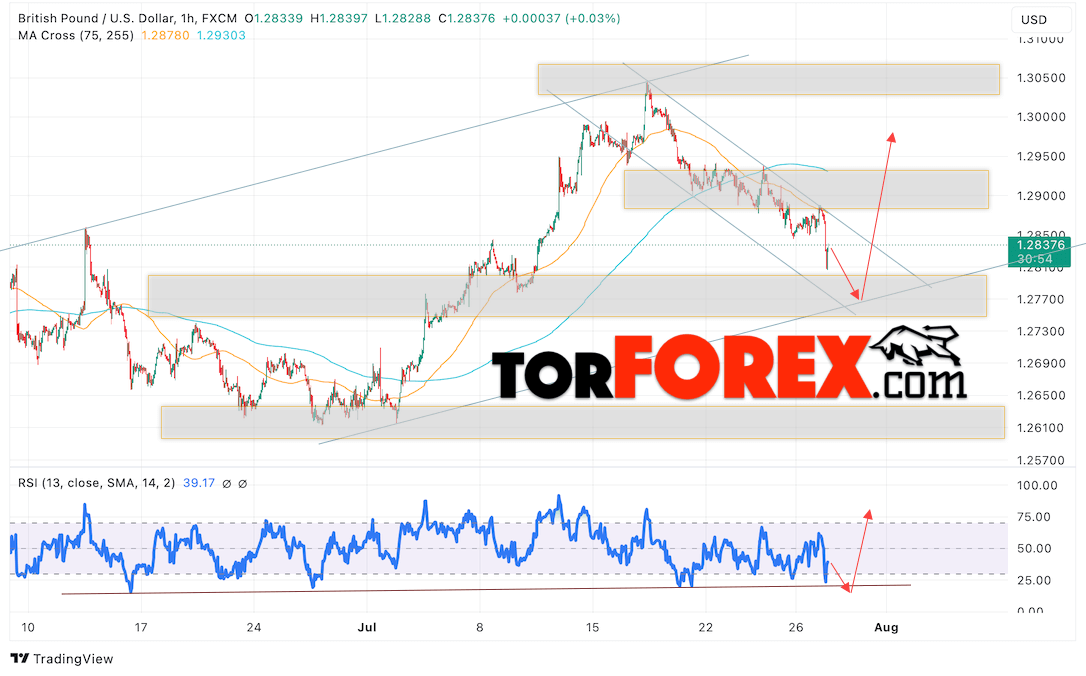Click the teal MA value 1.29303
The width and height of the screenshot is (1086, 676).
point(221,35)
